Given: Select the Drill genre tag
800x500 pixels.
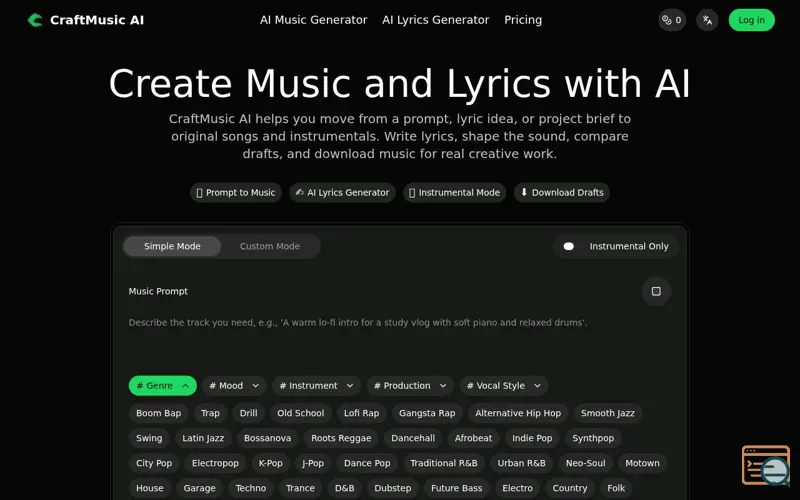Looking at the screenshot, I should (248, 413).
